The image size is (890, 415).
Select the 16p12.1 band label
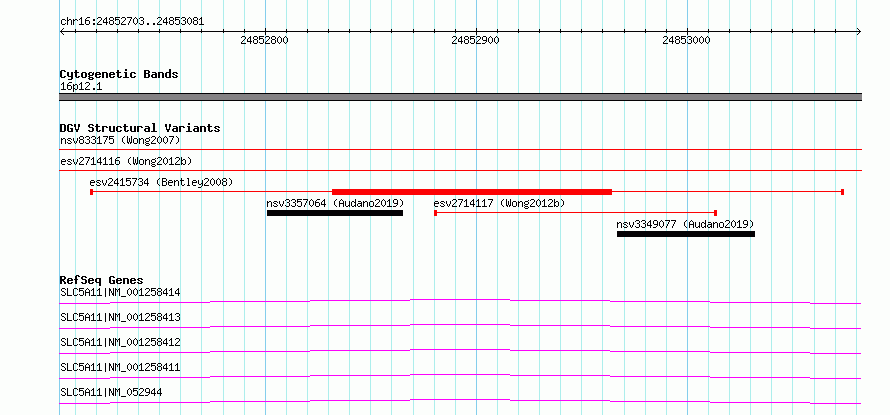pyautogui.click(x=81, y=87)
